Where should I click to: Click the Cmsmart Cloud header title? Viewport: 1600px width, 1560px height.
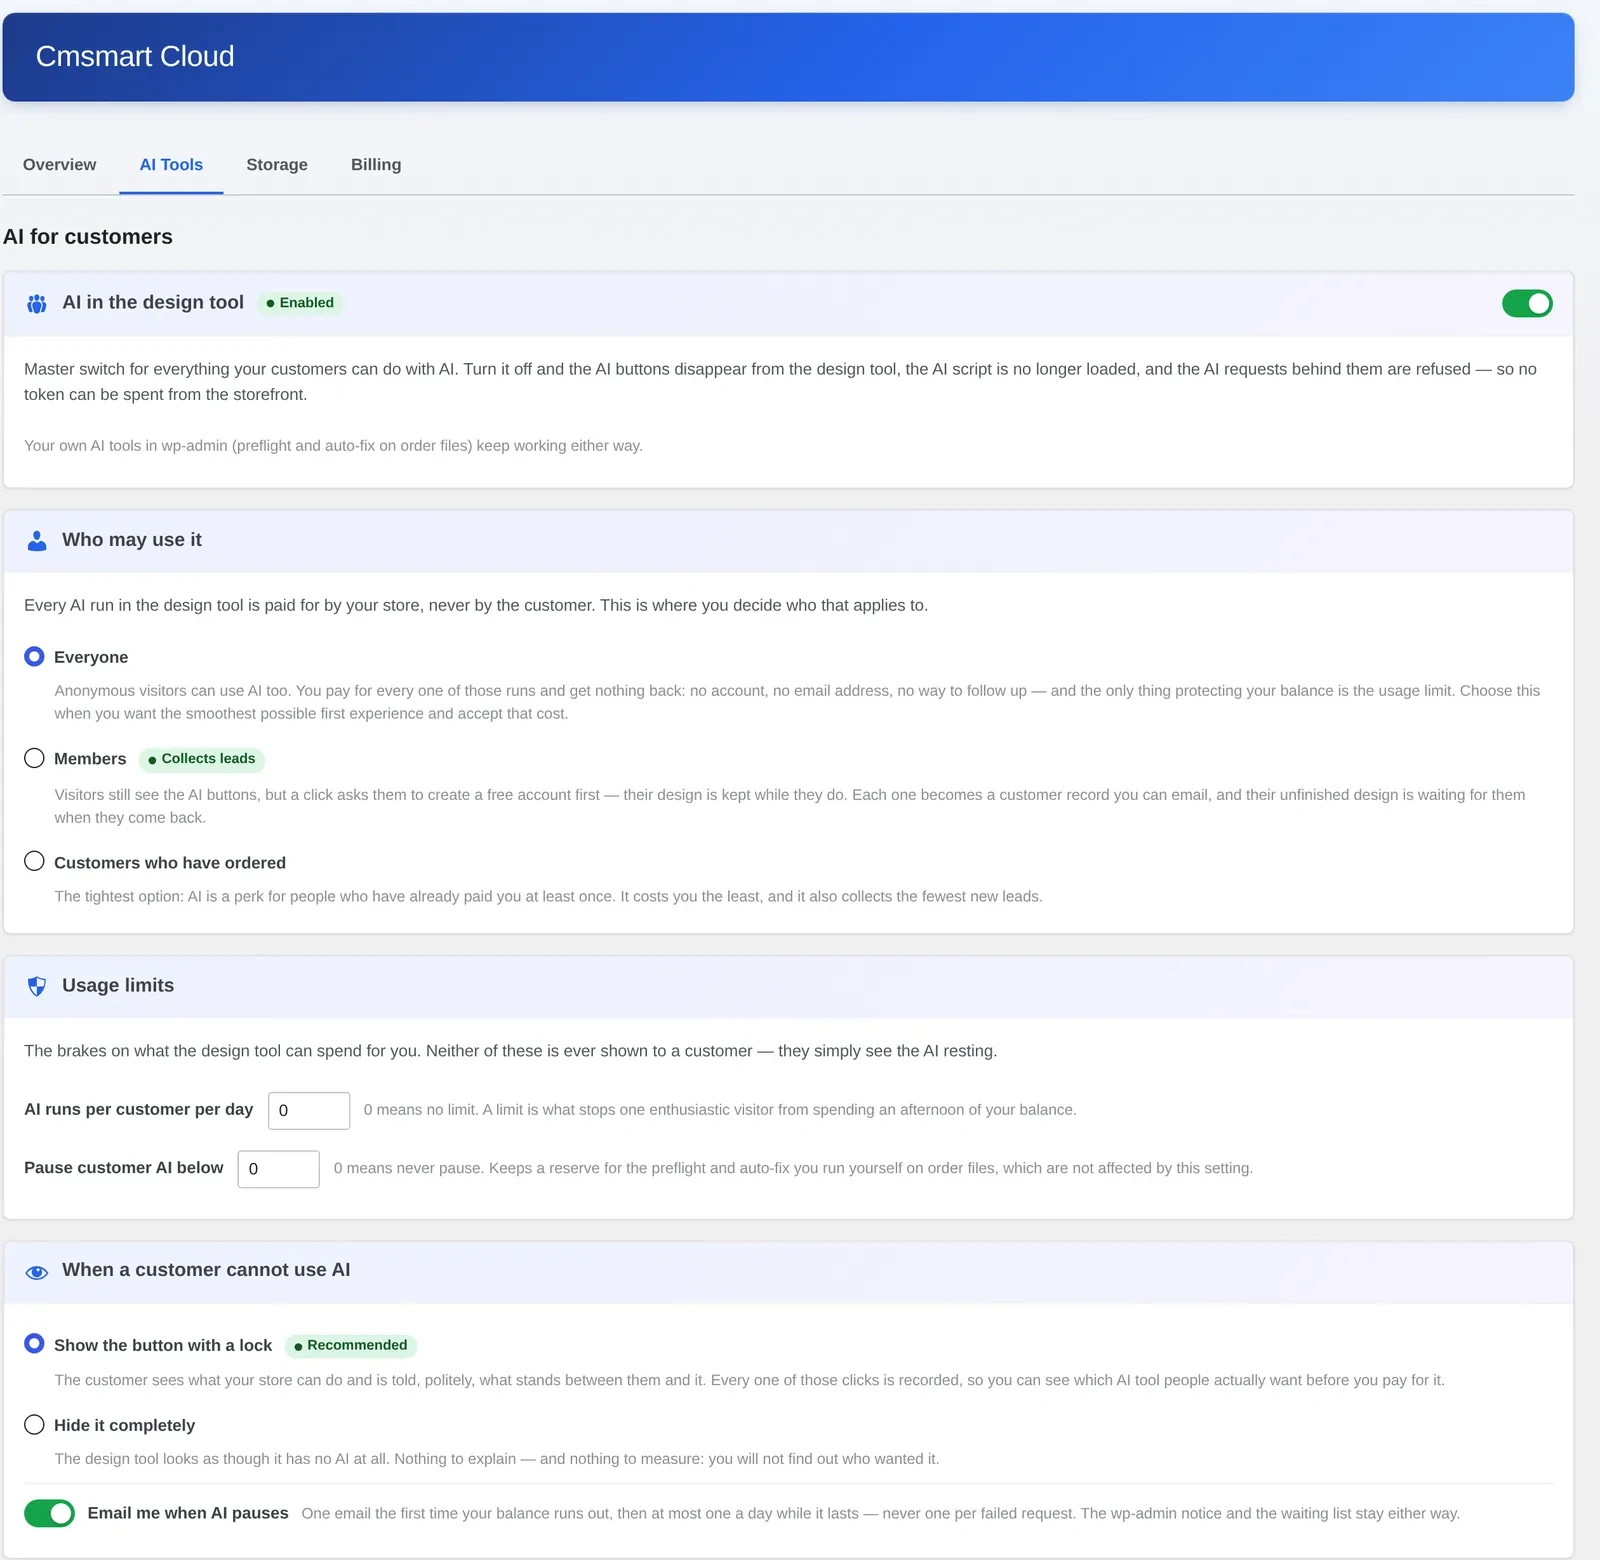135,57
